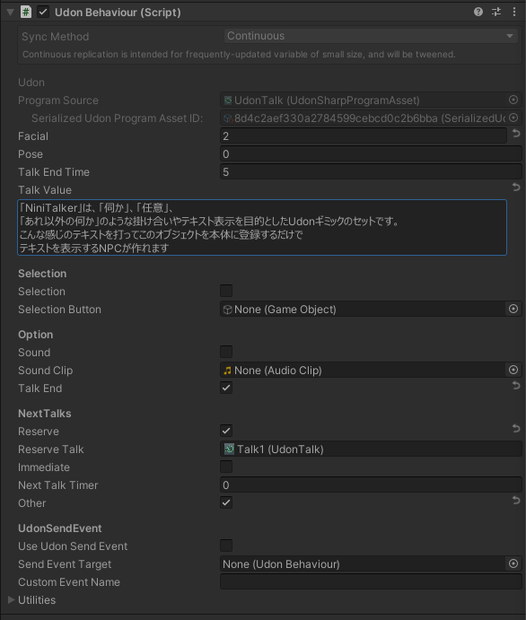This screenshot has height=620, width=526.
Task: Revert the Talk Value override
Action: (x=516, y=187)
